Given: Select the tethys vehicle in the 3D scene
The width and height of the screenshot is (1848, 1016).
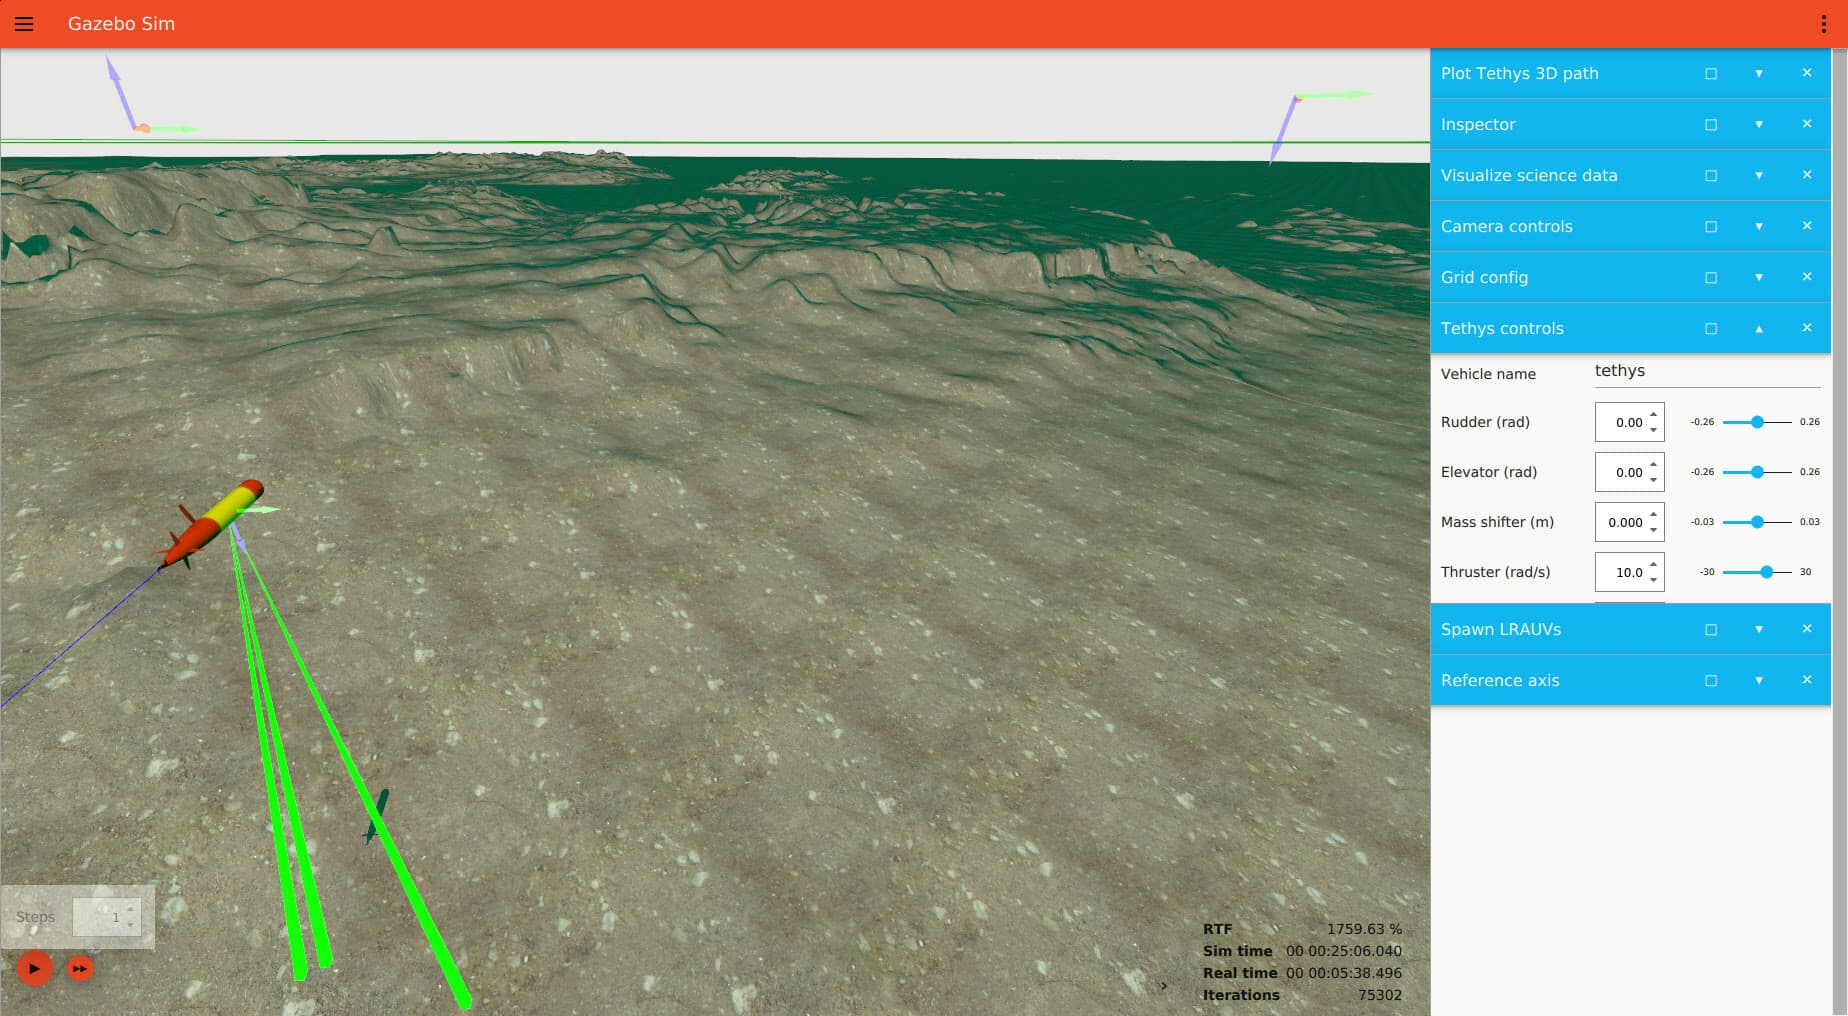Looking at the screenshot, I should [213, 523].
